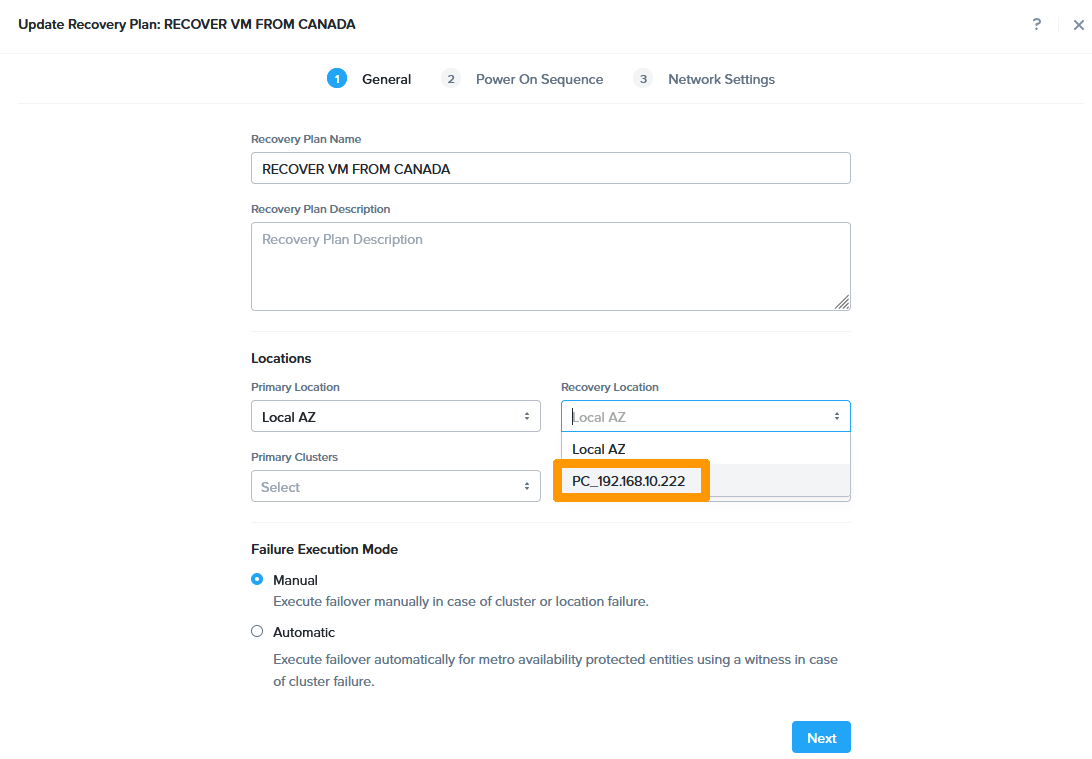Expand the Primary Clusters Select dropdown
This screenshot has width=1092, height=759.
point(395,487)
